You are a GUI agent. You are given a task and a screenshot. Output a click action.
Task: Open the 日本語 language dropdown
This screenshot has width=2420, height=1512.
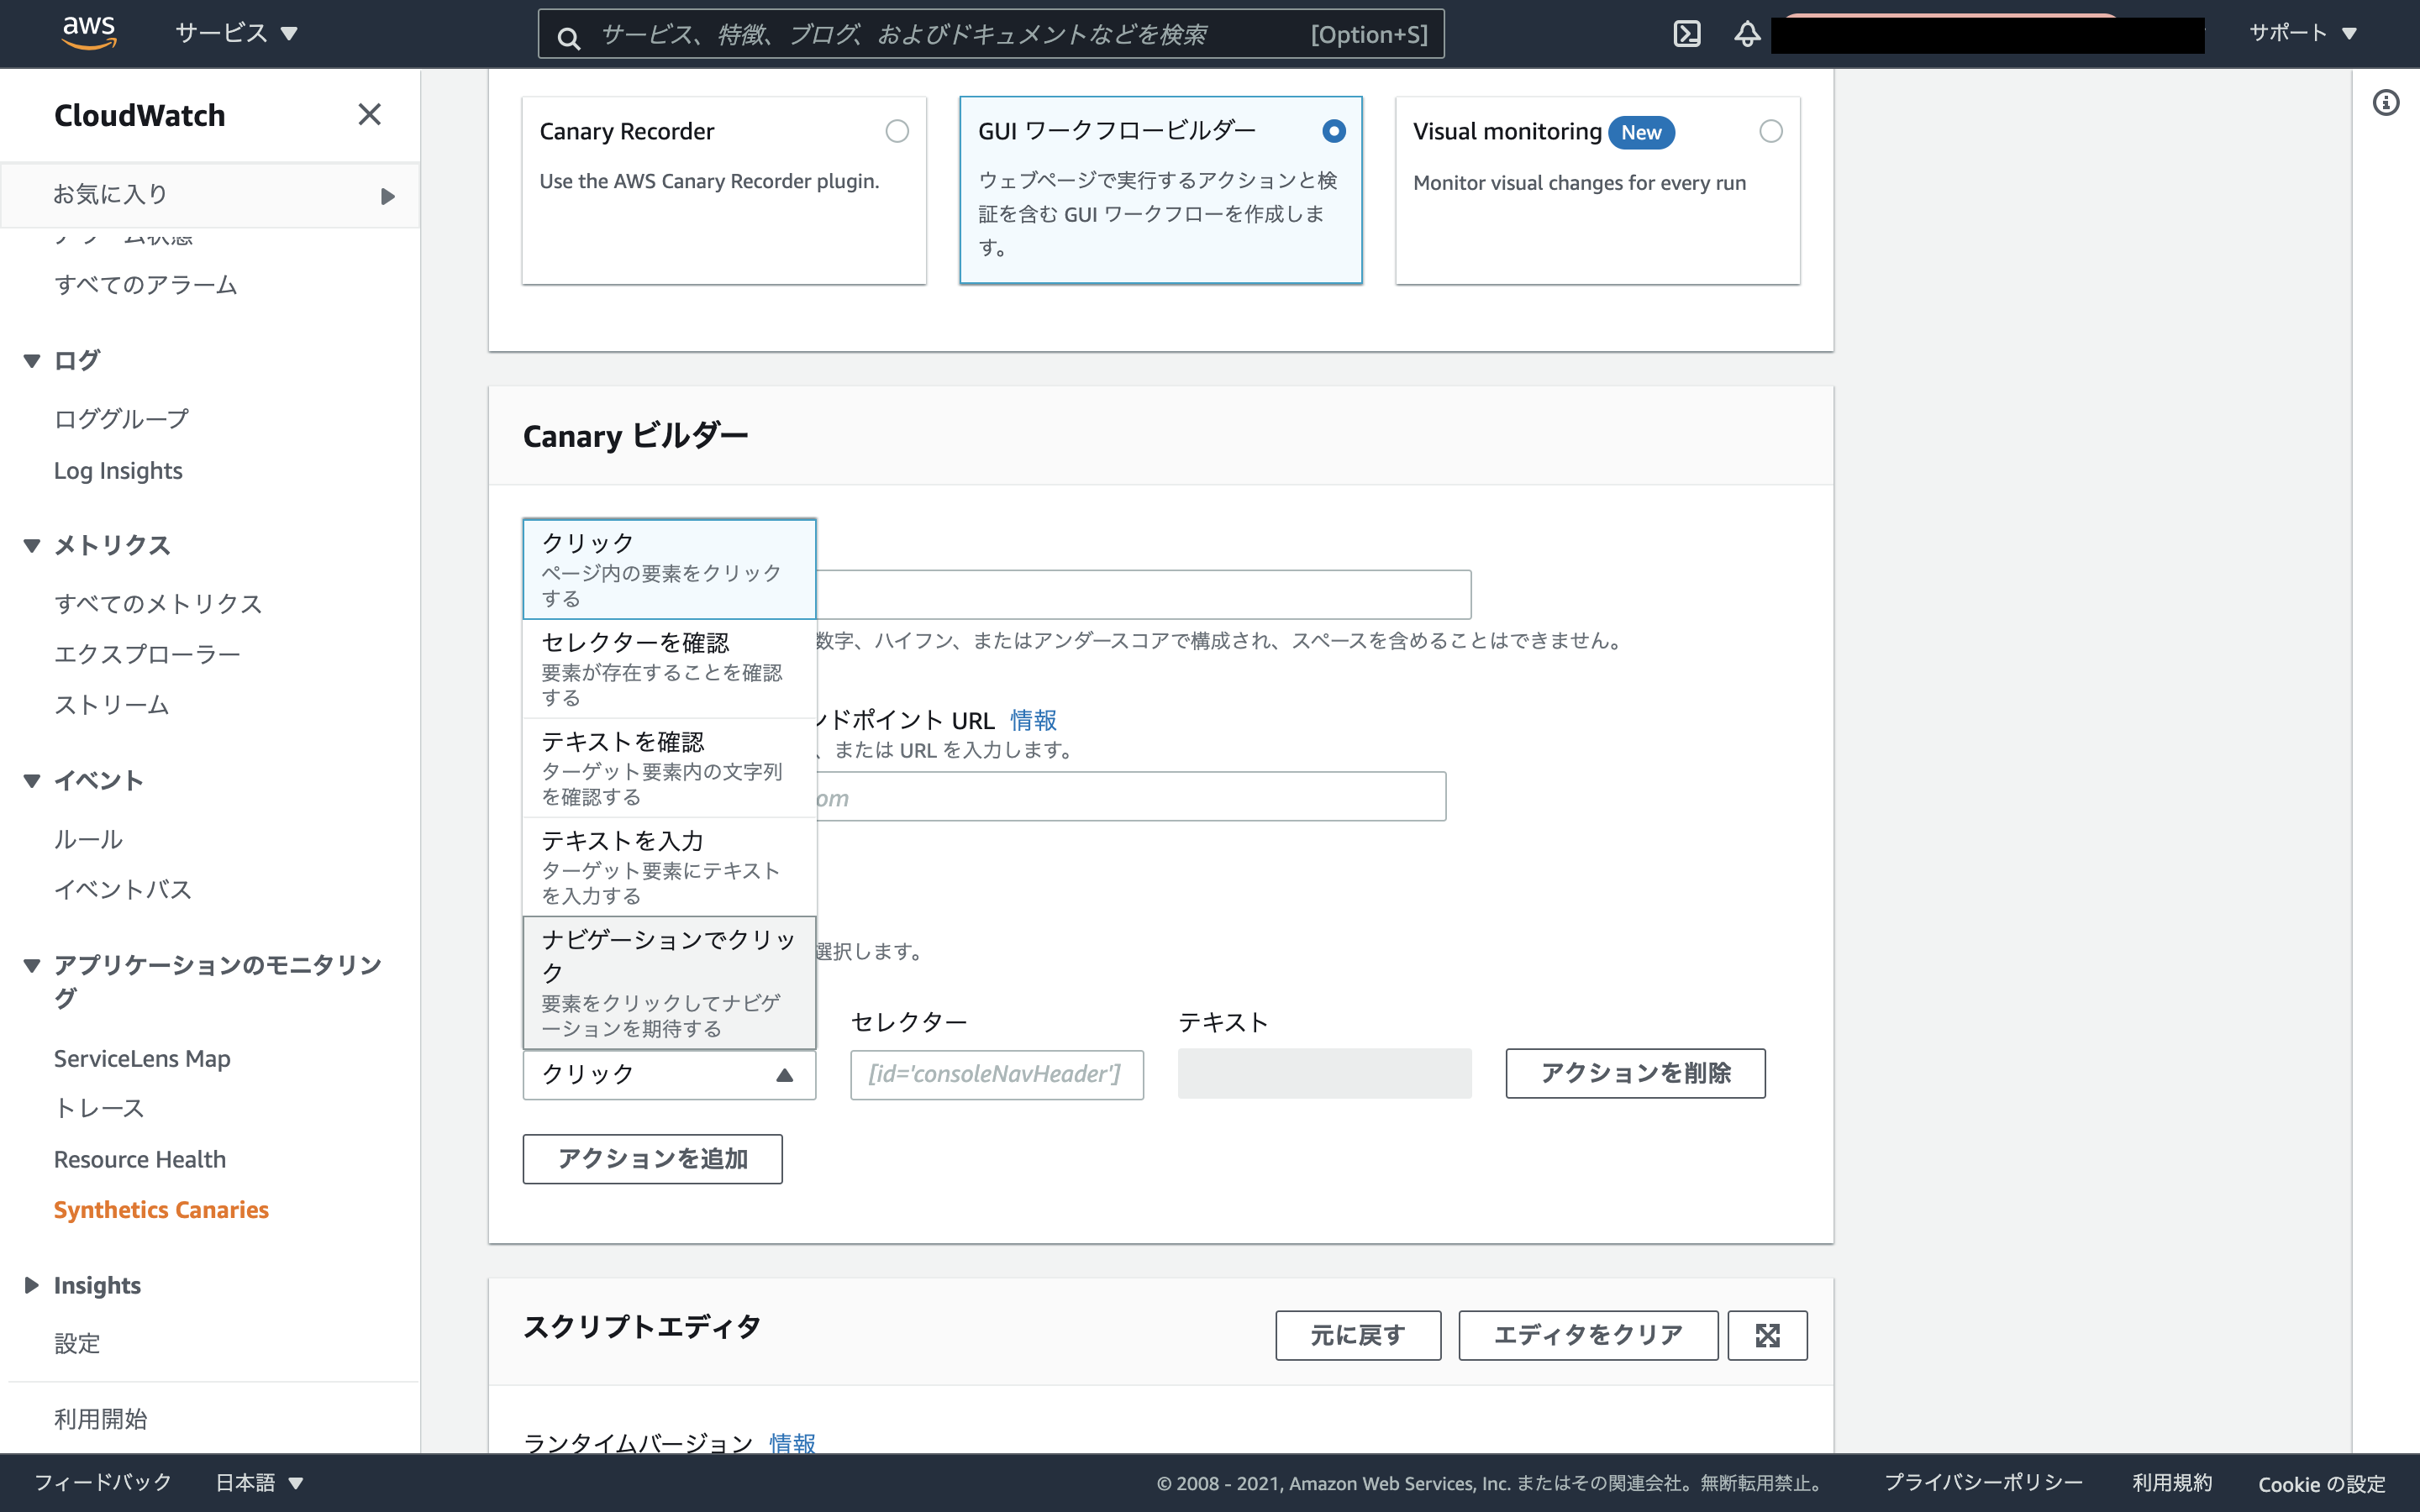[x=257, y=1482]
